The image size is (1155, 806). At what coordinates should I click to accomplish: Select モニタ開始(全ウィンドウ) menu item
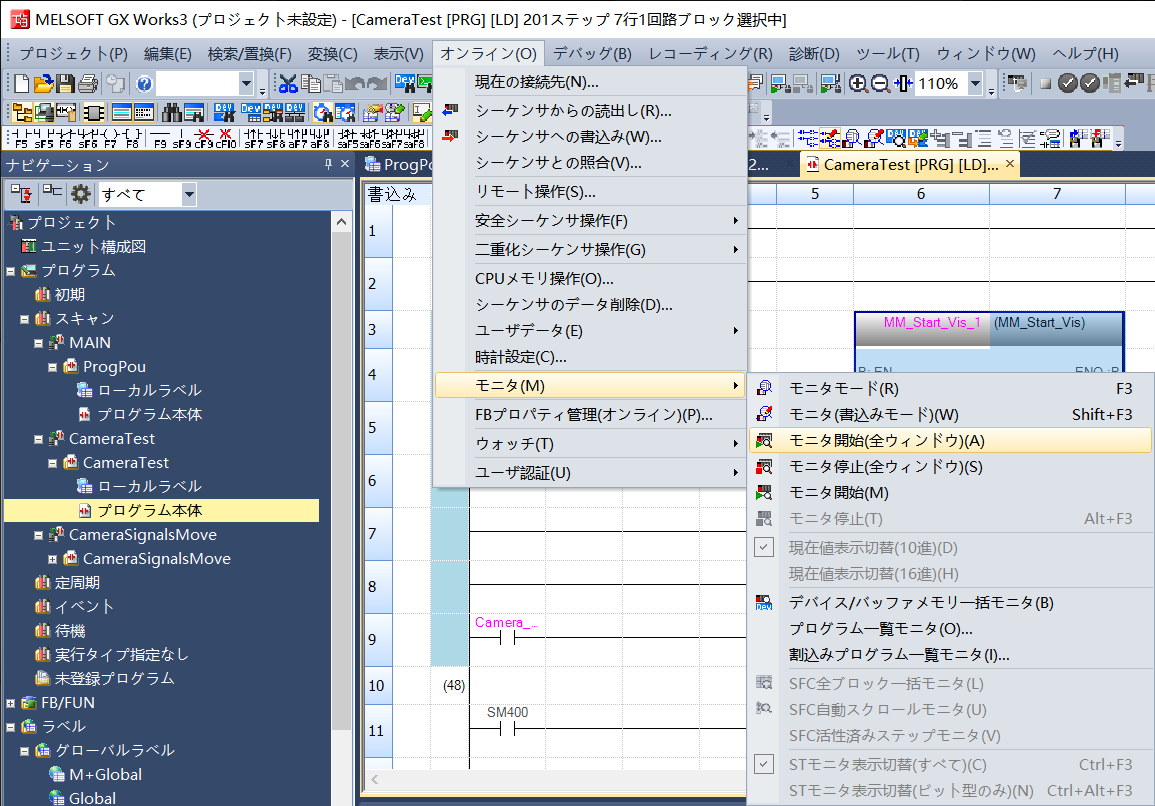887,440
